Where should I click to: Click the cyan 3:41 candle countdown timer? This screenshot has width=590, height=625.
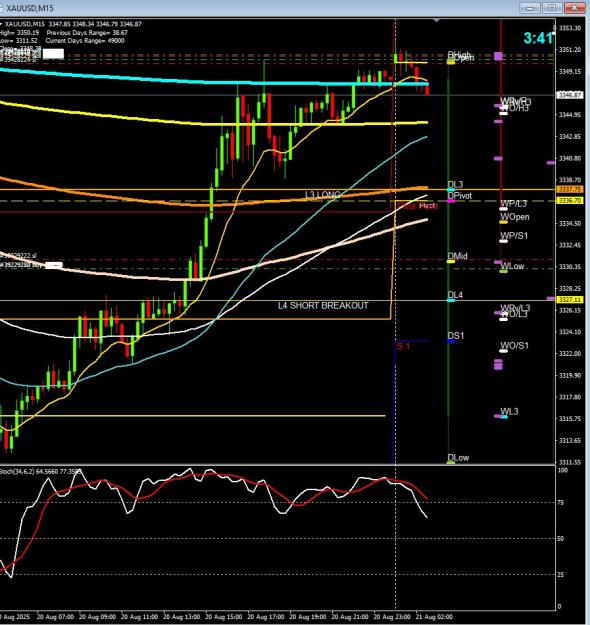pyautogui.click(x=538, y=38)
